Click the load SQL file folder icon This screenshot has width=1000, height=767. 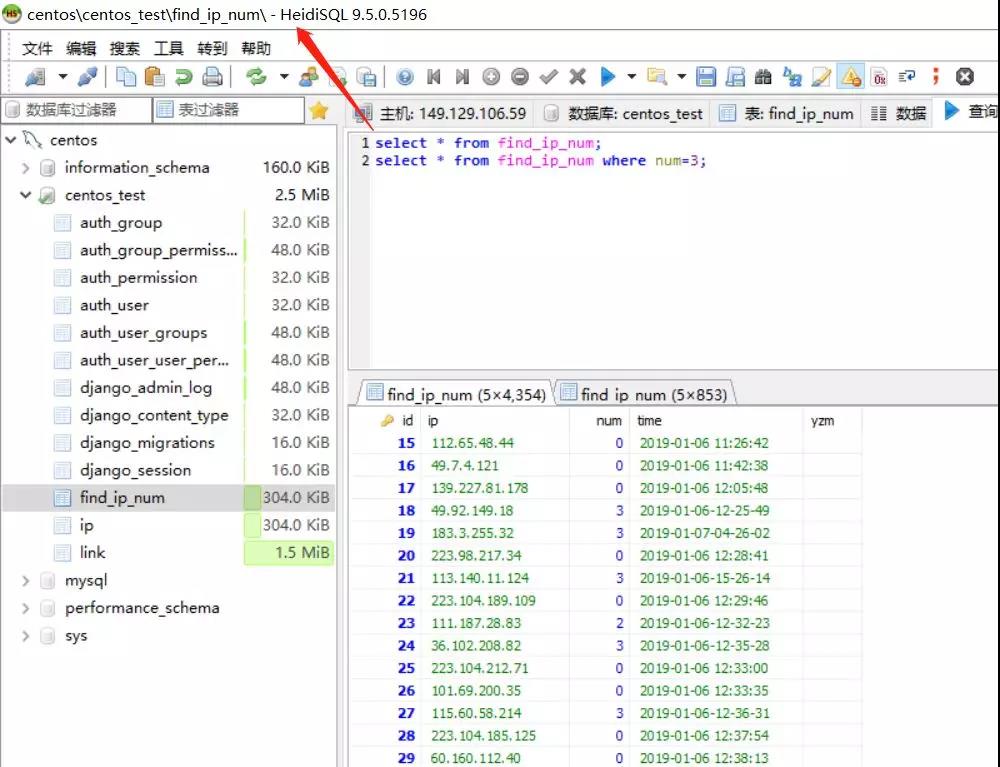point(657,77)
